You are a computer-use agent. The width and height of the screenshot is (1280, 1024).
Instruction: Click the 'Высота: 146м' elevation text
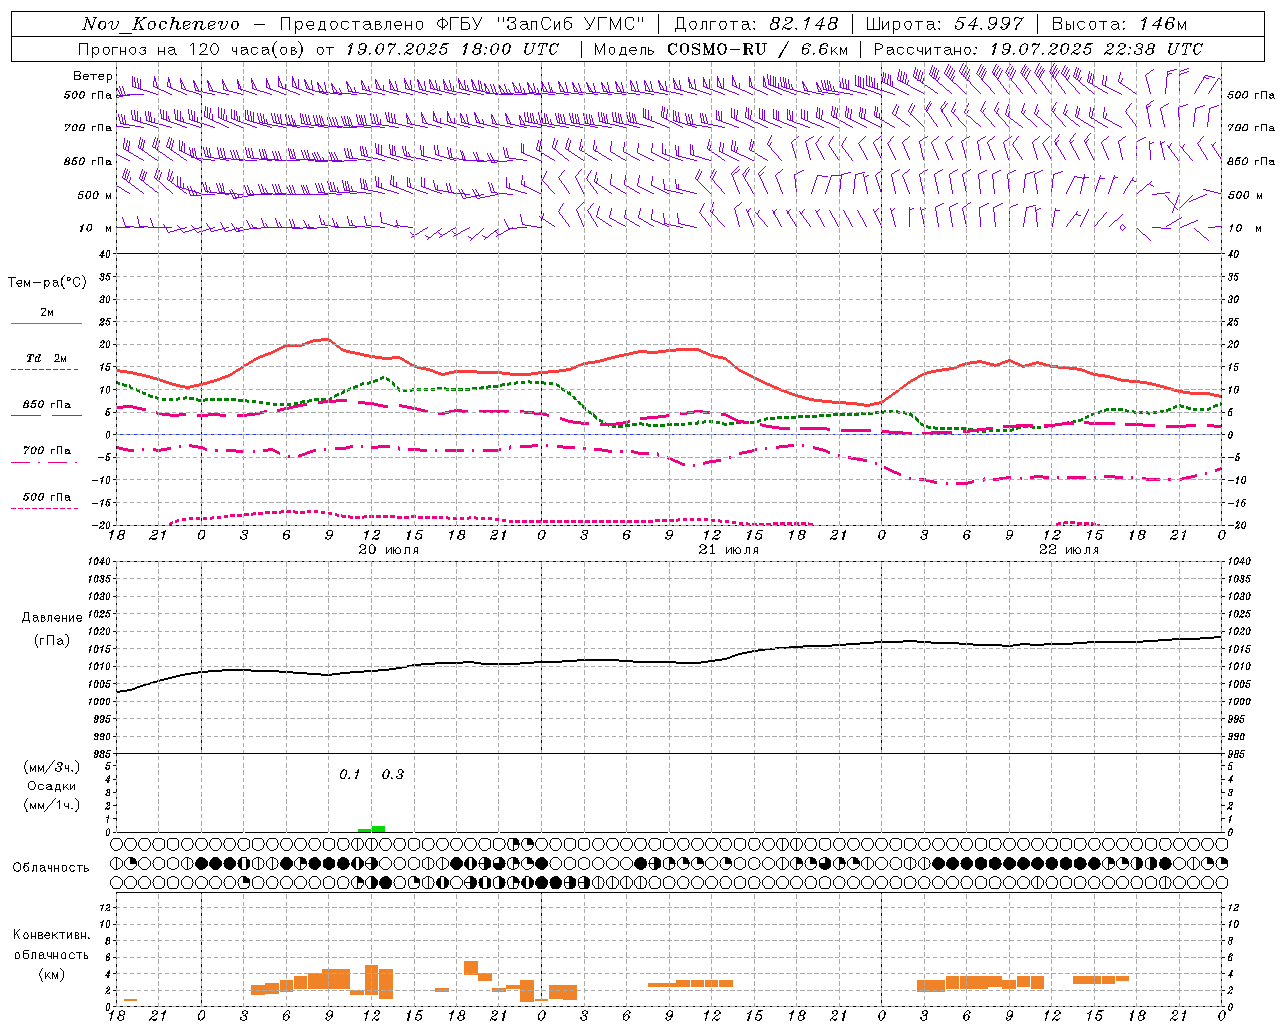[x=1119, y=24]
